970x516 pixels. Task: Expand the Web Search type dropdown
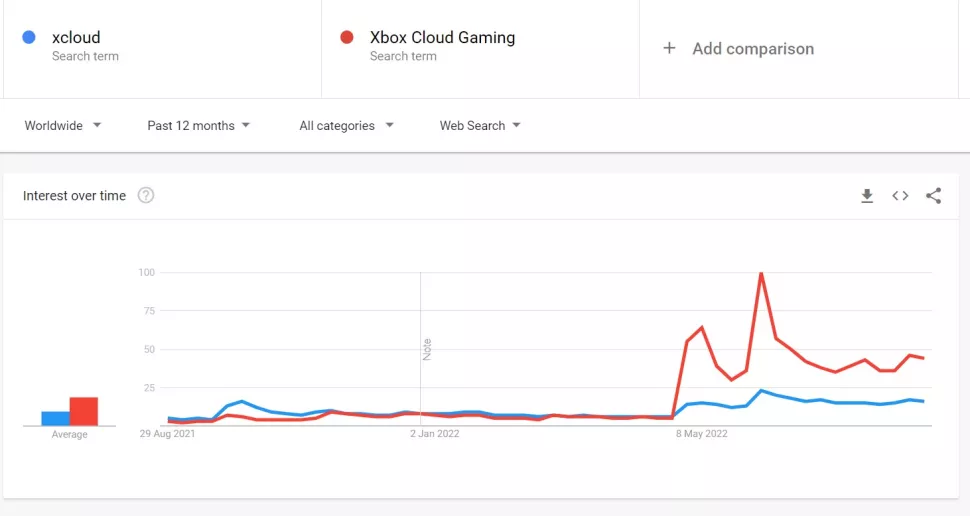point(480,126)
